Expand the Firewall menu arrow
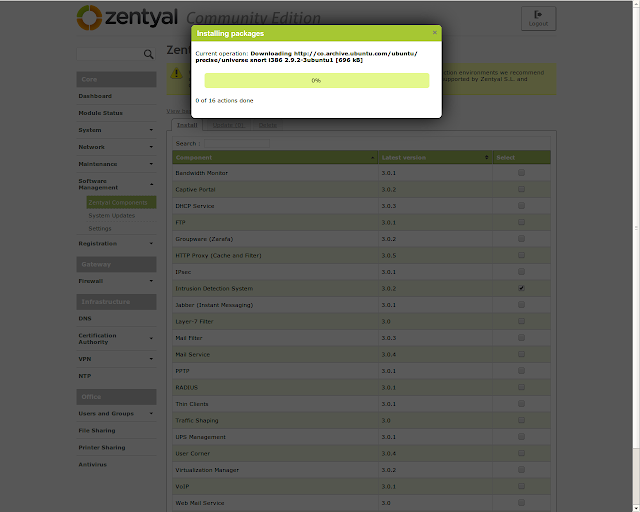 (151, 281)
